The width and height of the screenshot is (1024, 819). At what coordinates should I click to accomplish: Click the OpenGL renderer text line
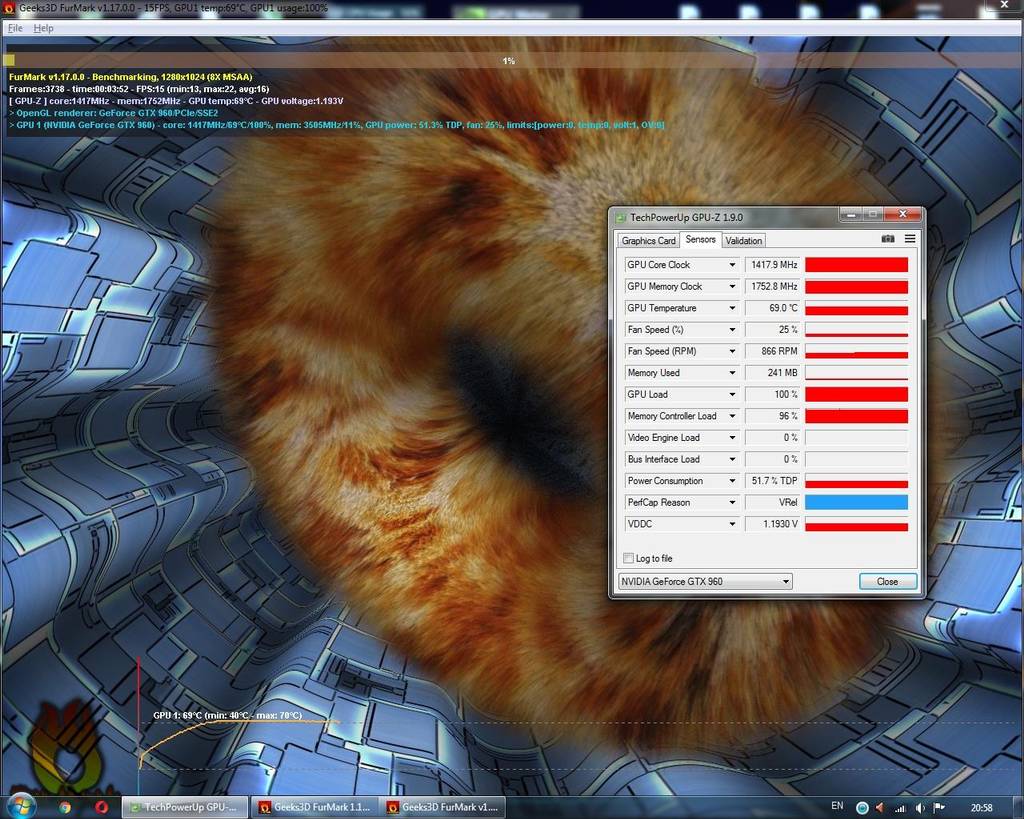point(114,112)
